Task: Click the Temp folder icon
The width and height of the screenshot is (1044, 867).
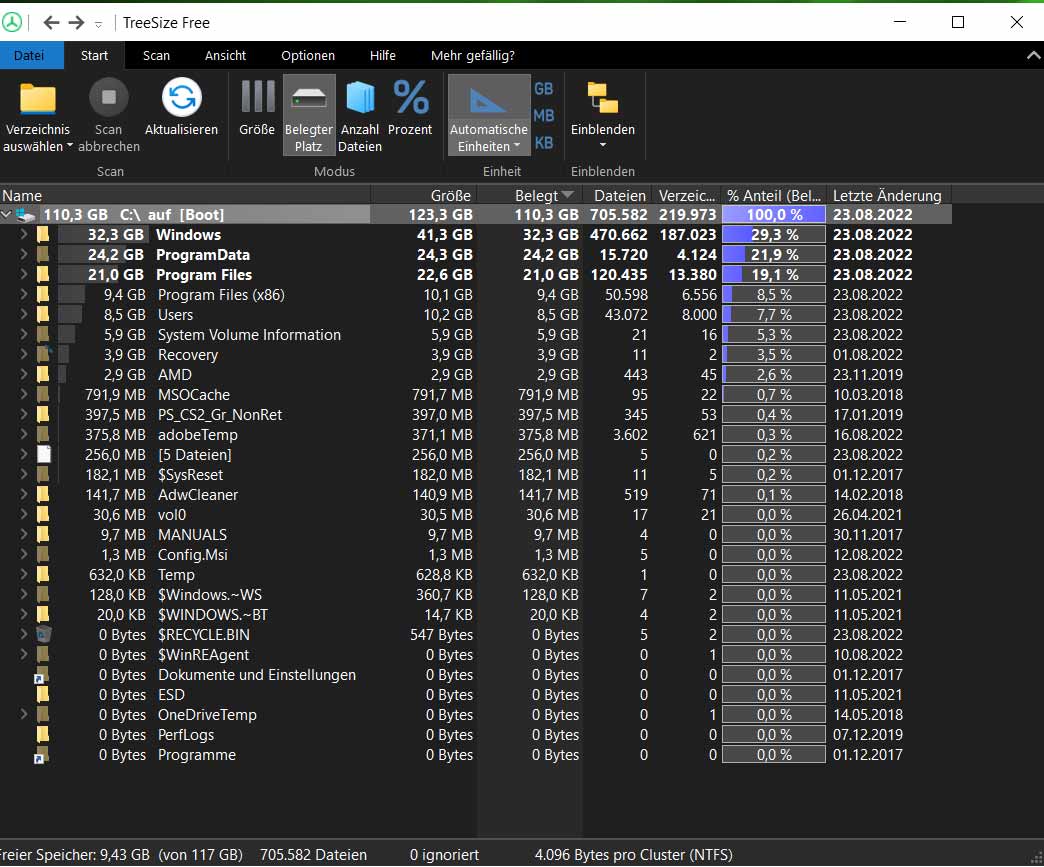Action: click(x=43, y=574)
